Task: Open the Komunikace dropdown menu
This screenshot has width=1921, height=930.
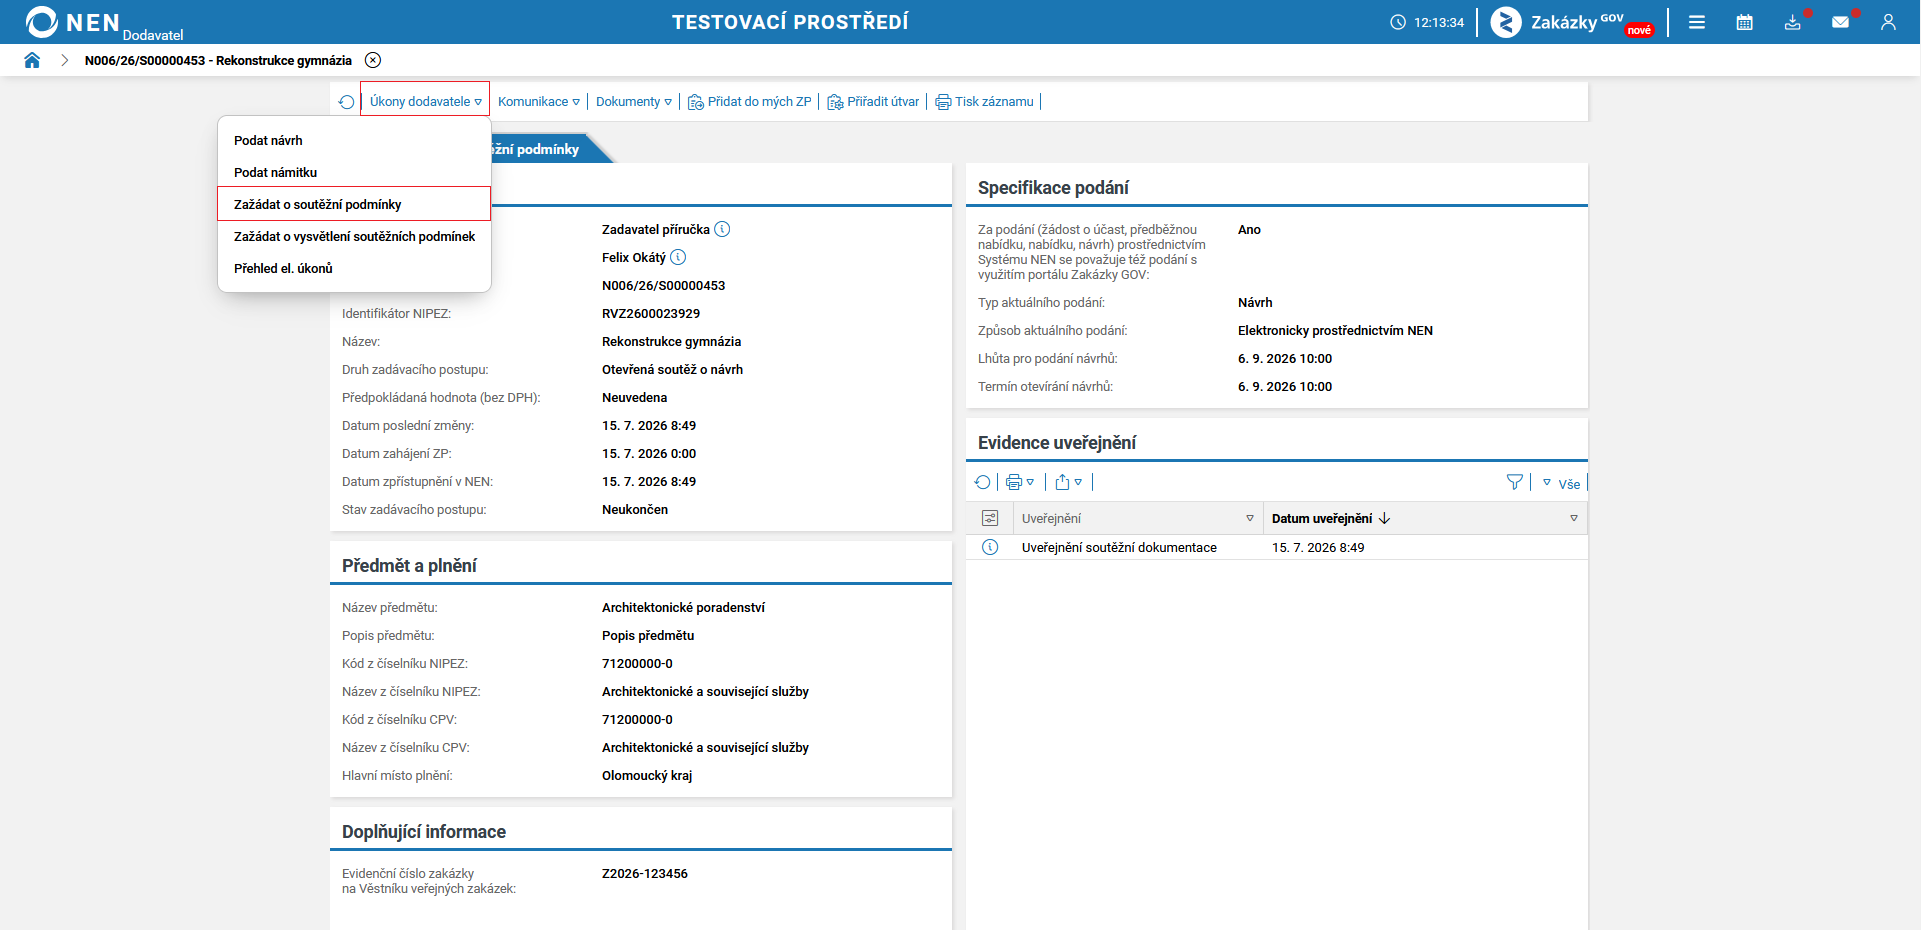Action: tap(538, 102)
